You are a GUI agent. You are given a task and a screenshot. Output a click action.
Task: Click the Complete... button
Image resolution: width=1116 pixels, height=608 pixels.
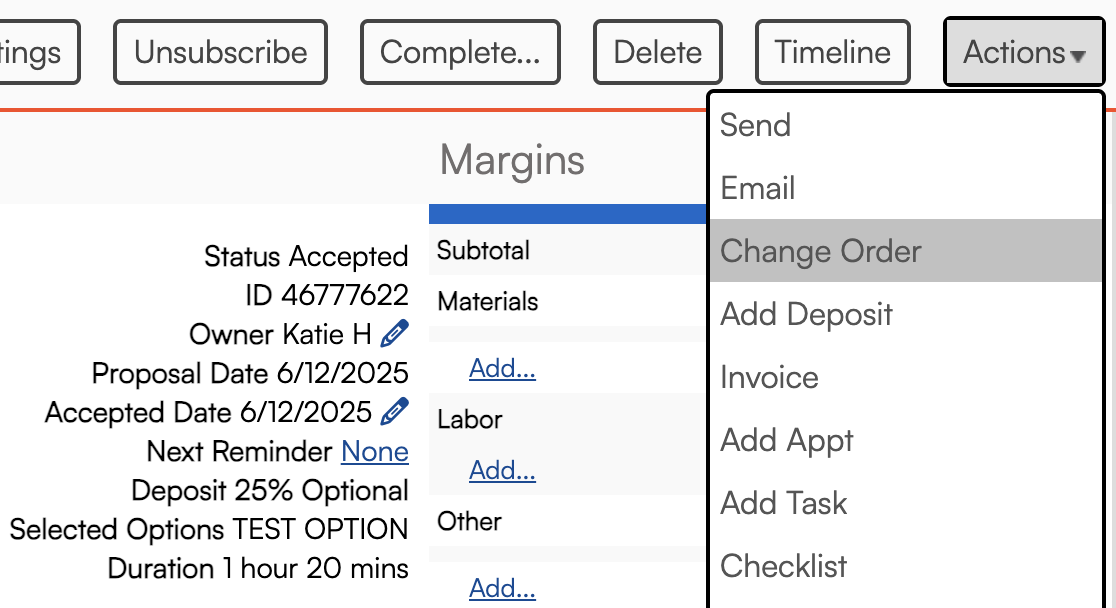[x=460, y=52]
